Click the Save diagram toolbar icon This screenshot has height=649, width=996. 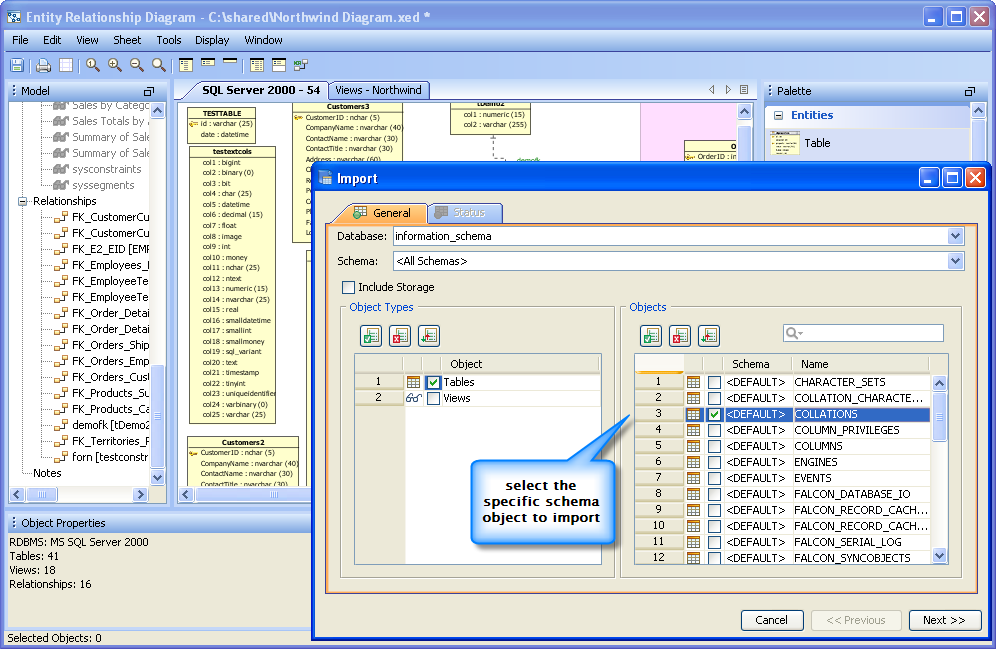[17, 65]
